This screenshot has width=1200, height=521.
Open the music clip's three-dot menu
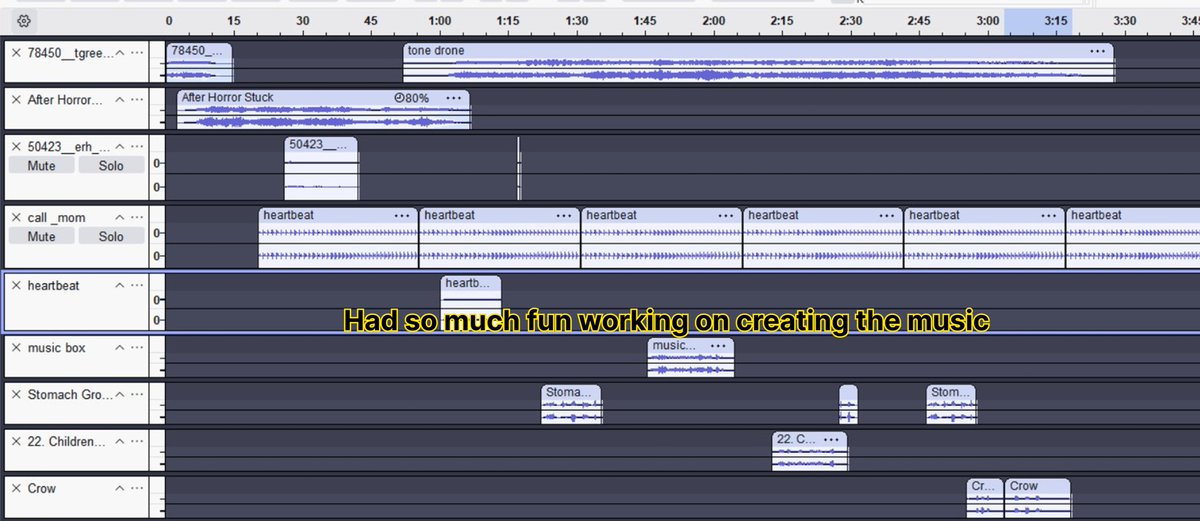pyautogui.click(x=718, y=346)
